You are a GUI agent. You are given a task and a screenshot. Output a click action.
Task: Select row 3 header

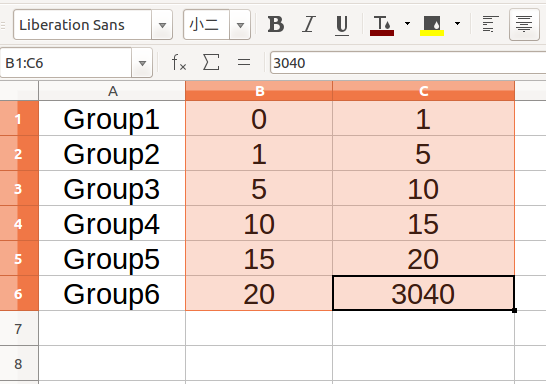[x=19, y=188]
